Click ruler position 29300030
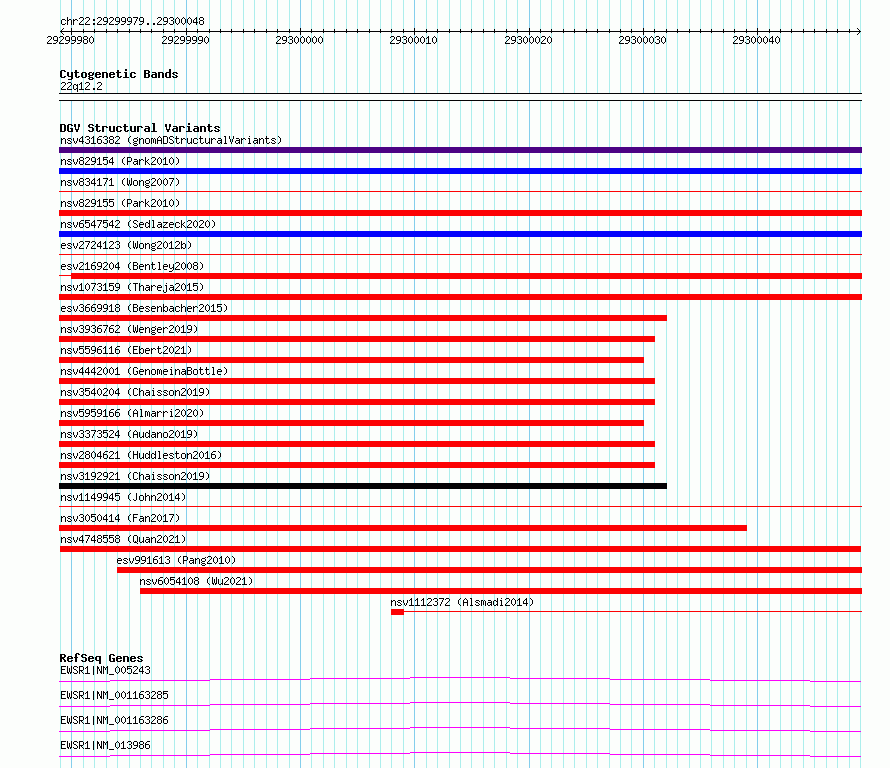Viewport: 890px width, 768px height. pos(642,40)
